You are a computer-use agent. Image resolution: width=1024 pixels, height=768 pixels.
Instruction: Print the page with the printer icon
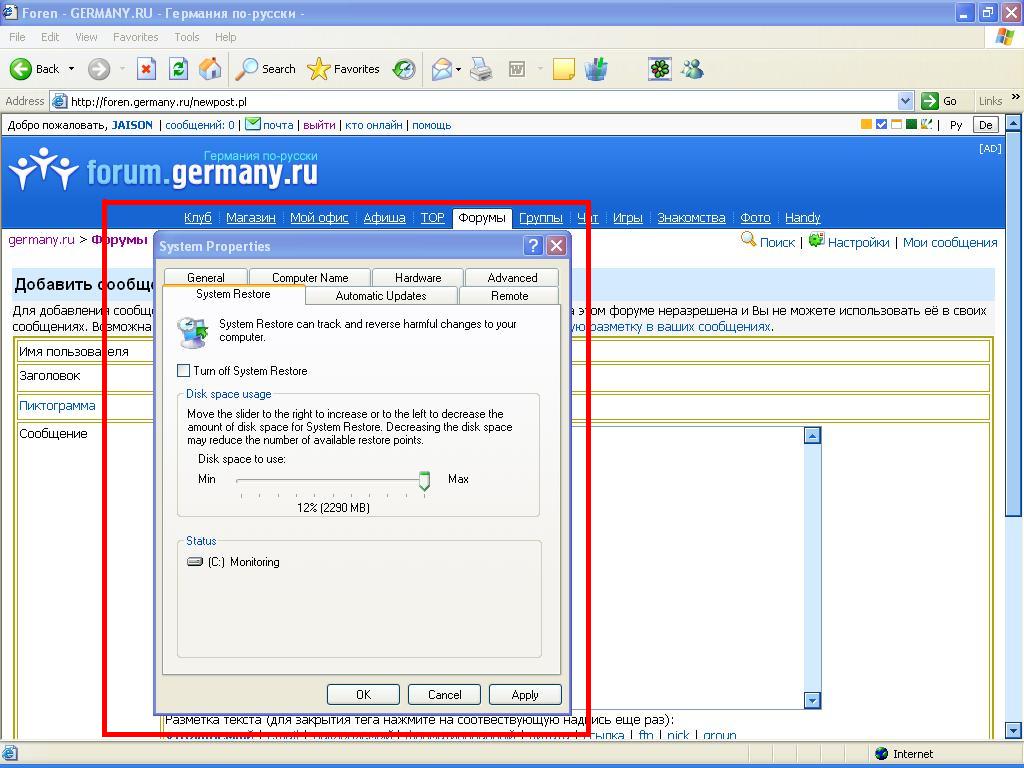point(481,69)
